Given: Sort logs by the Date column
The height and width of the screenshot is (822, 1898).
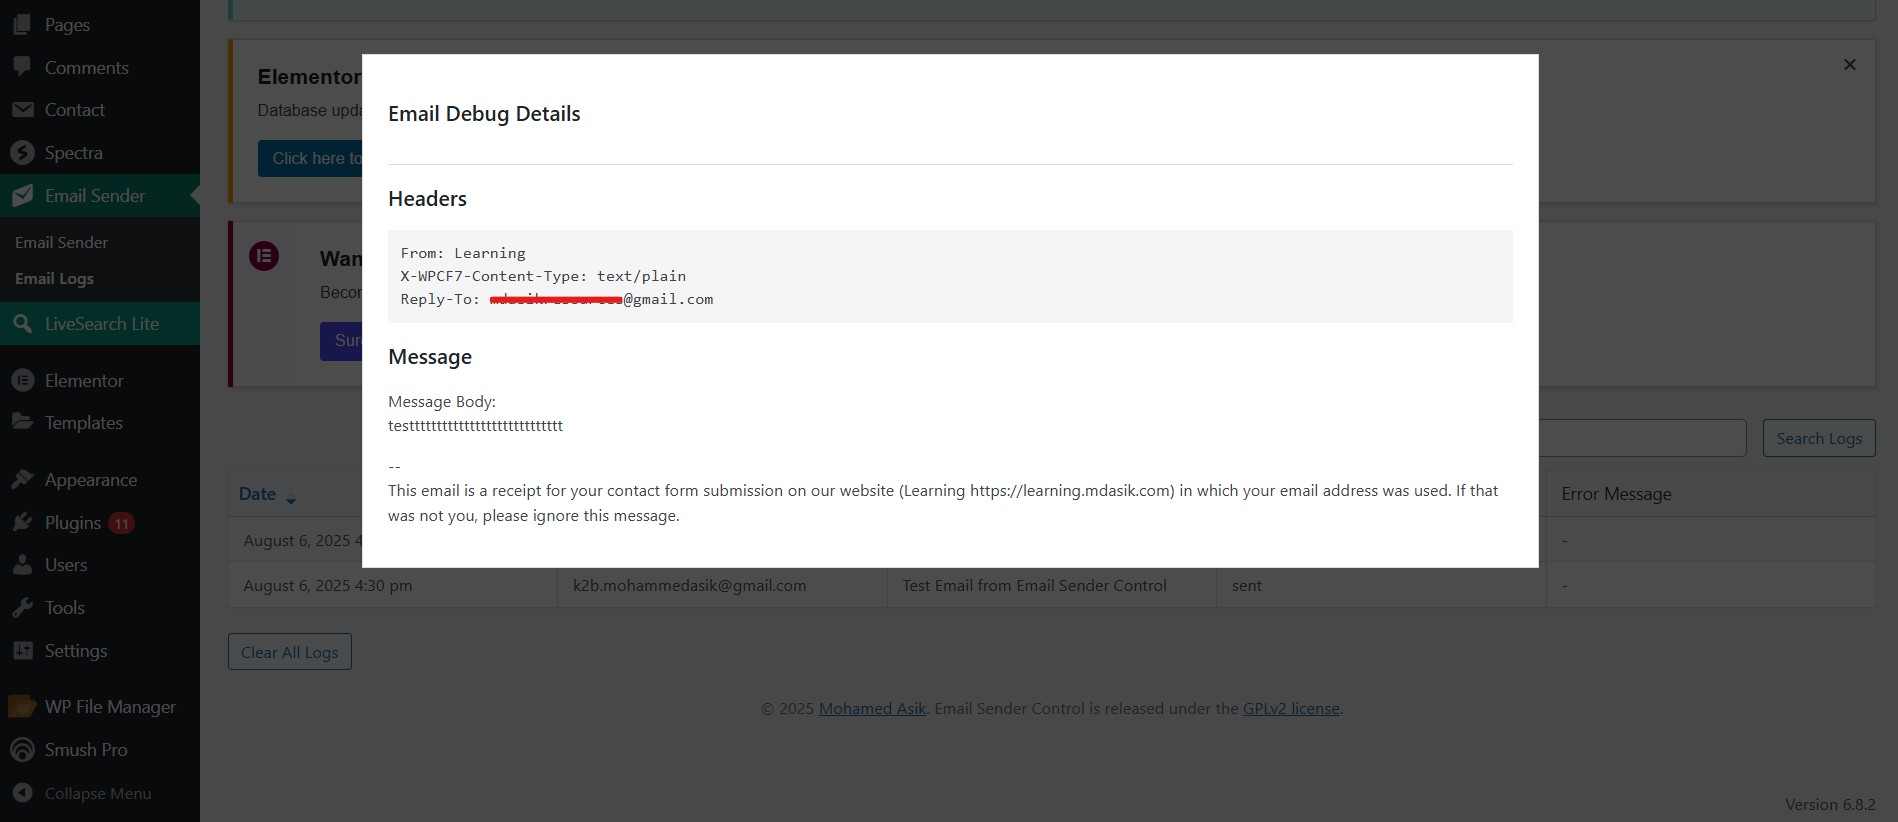Looking at the screenshot, I should tap(257, 494).
